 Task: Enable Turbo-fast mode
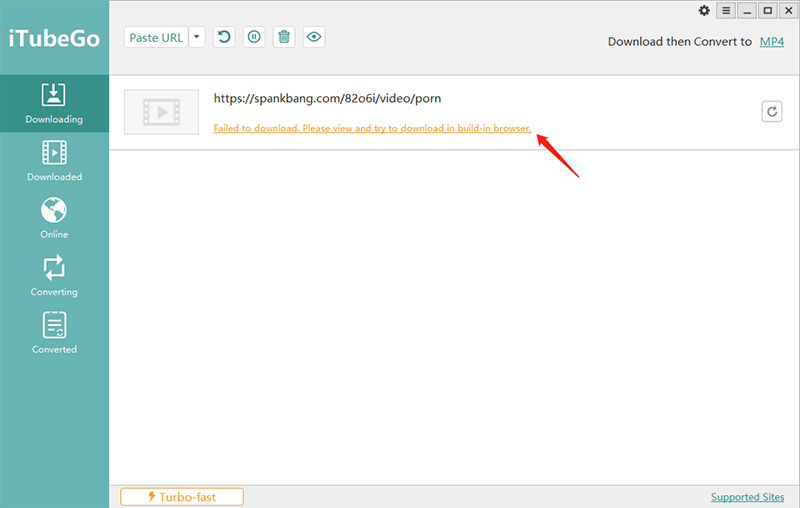[182, 497]
